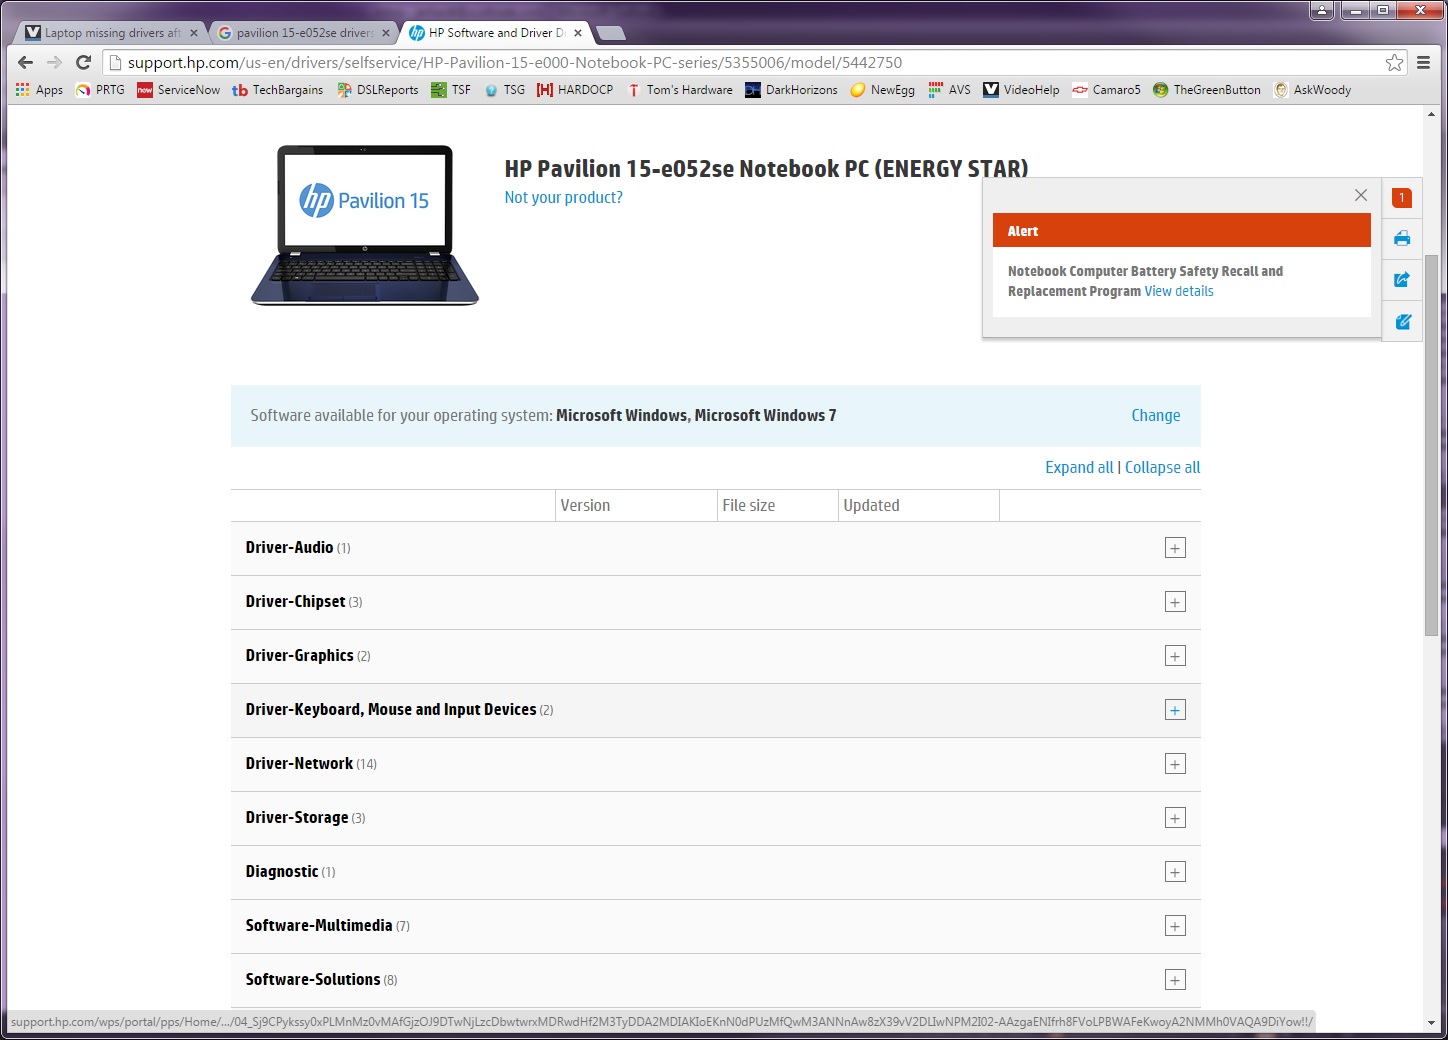Open the HARDOCP bookmark
Screen dimensions: 1448x1040
(x=575, y=90)
